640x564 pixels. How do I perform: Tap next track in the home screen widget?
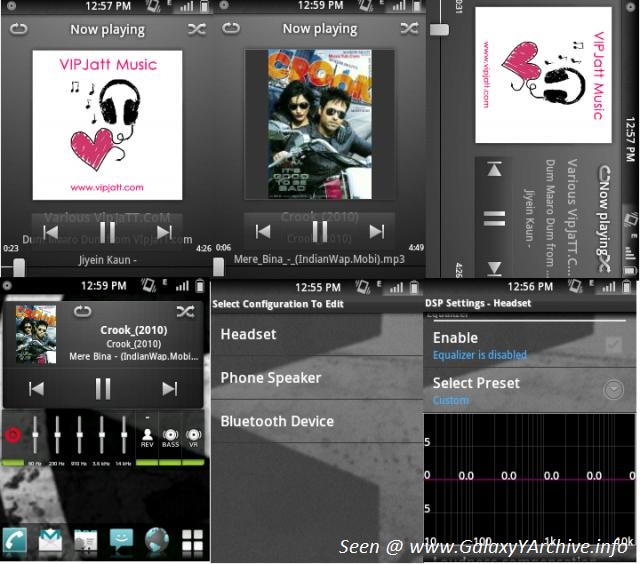[169, 388]
